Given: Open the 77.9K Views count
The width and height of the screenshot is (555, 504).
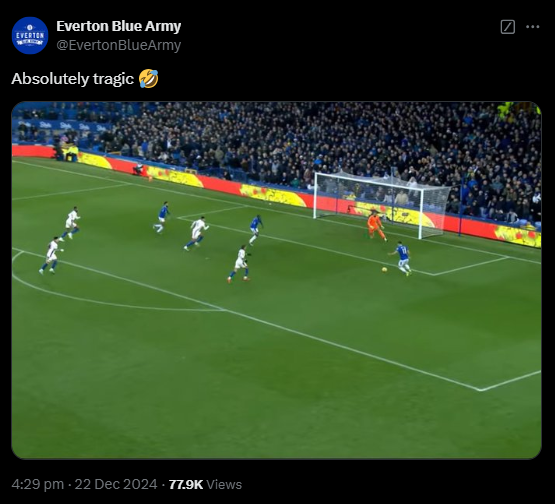Looking at the screenshot, I should pos(205,484).
